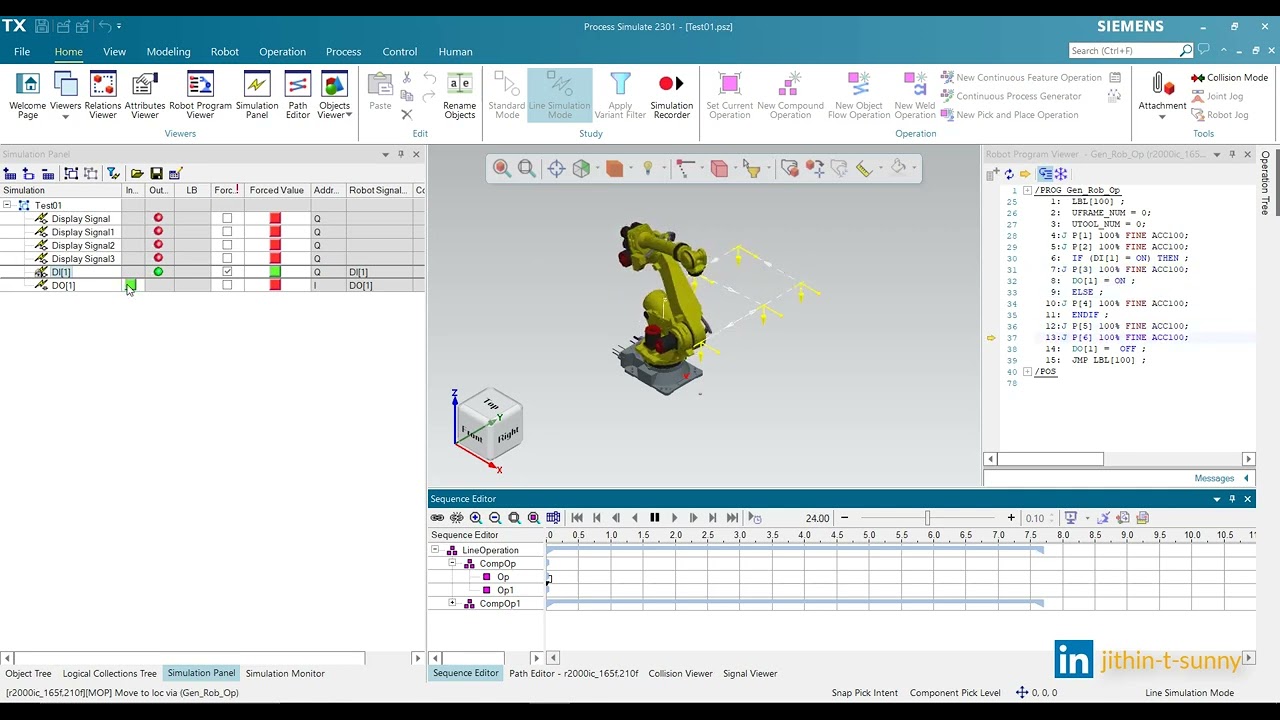Open Simulation Panel options dropdown arrow

click(x=385, y=154)
